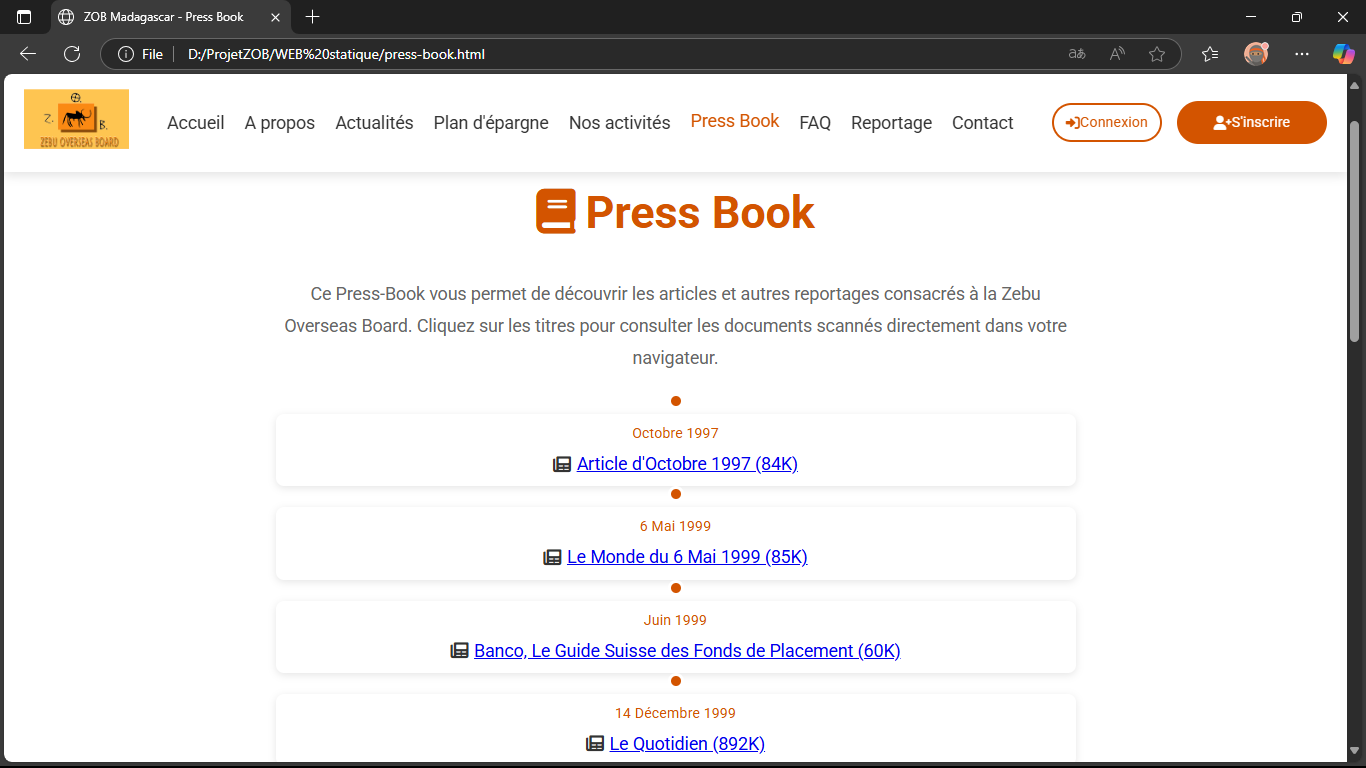This screenshot has width=1366, height=768.
Task: View the File site information icon
Action: [x=140, y=54]
